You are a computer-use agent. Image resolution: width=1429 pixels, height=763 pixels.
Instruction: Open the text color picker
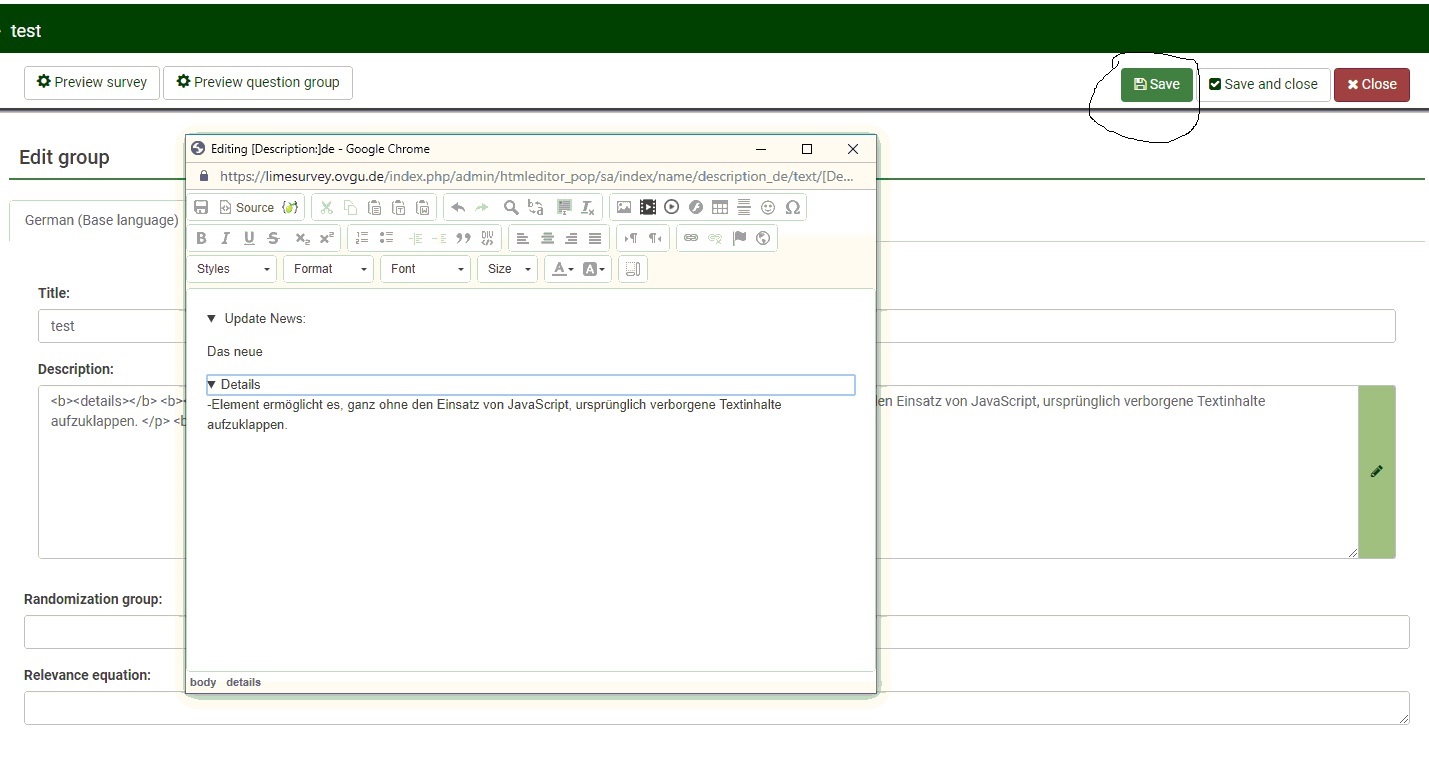click(563, 269)
